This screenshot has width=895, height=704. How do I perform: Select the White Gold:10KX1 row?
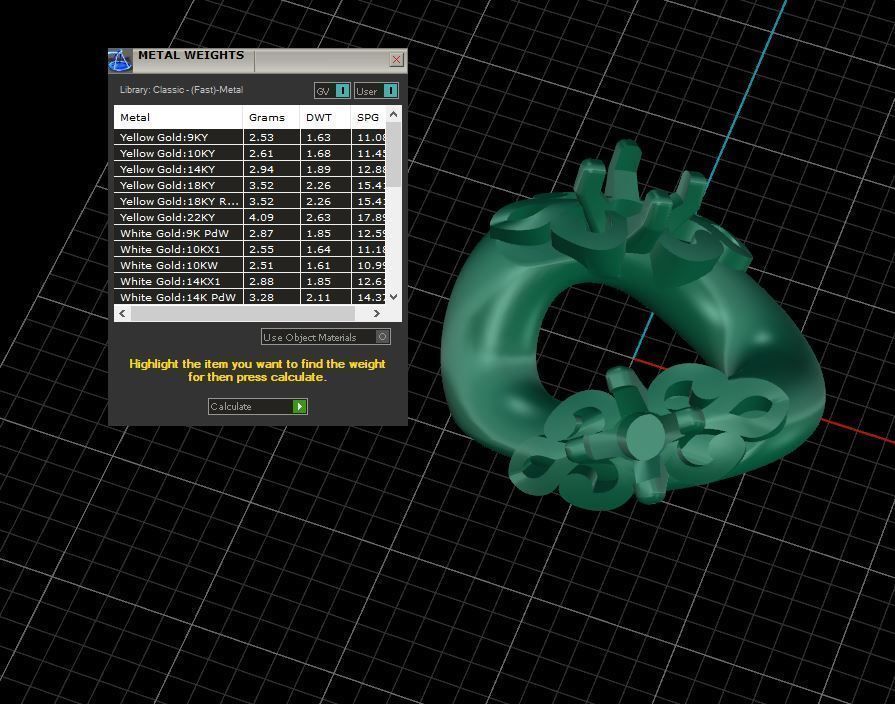(250, 249)
